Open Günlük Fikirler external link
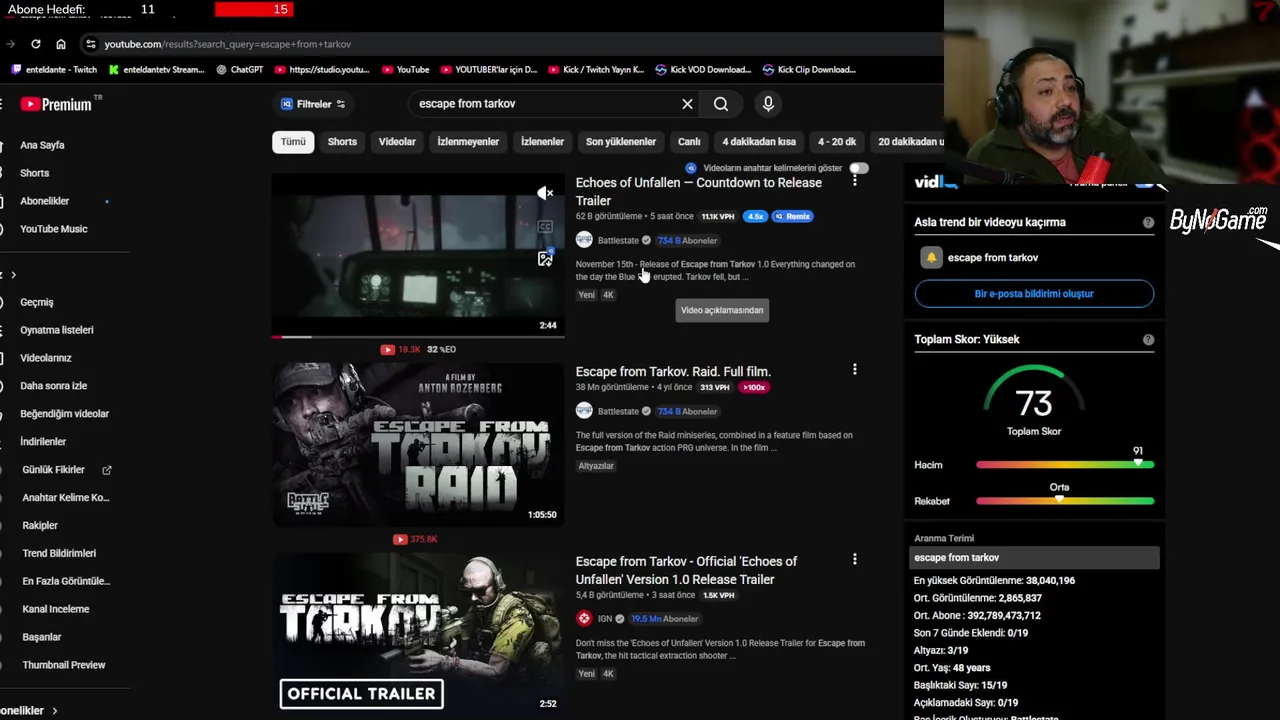Viewport: 1280px width, 720px height. click(65, 470)
